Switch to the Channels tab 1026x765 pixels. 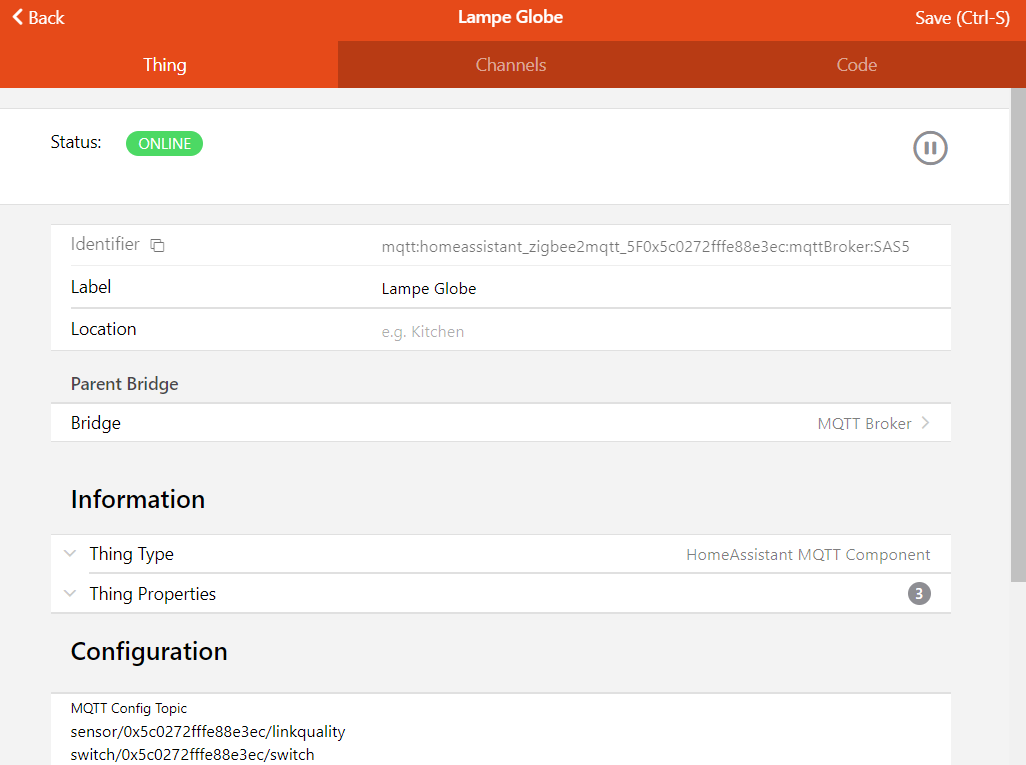click(511, 65)
